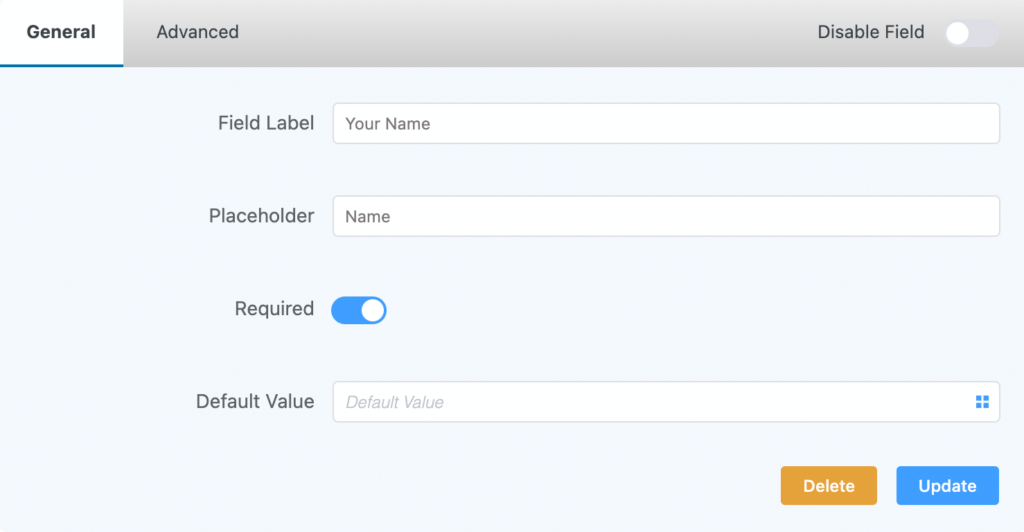
Task: Click the blue track of Required switch
Action: tap(345, 311)
